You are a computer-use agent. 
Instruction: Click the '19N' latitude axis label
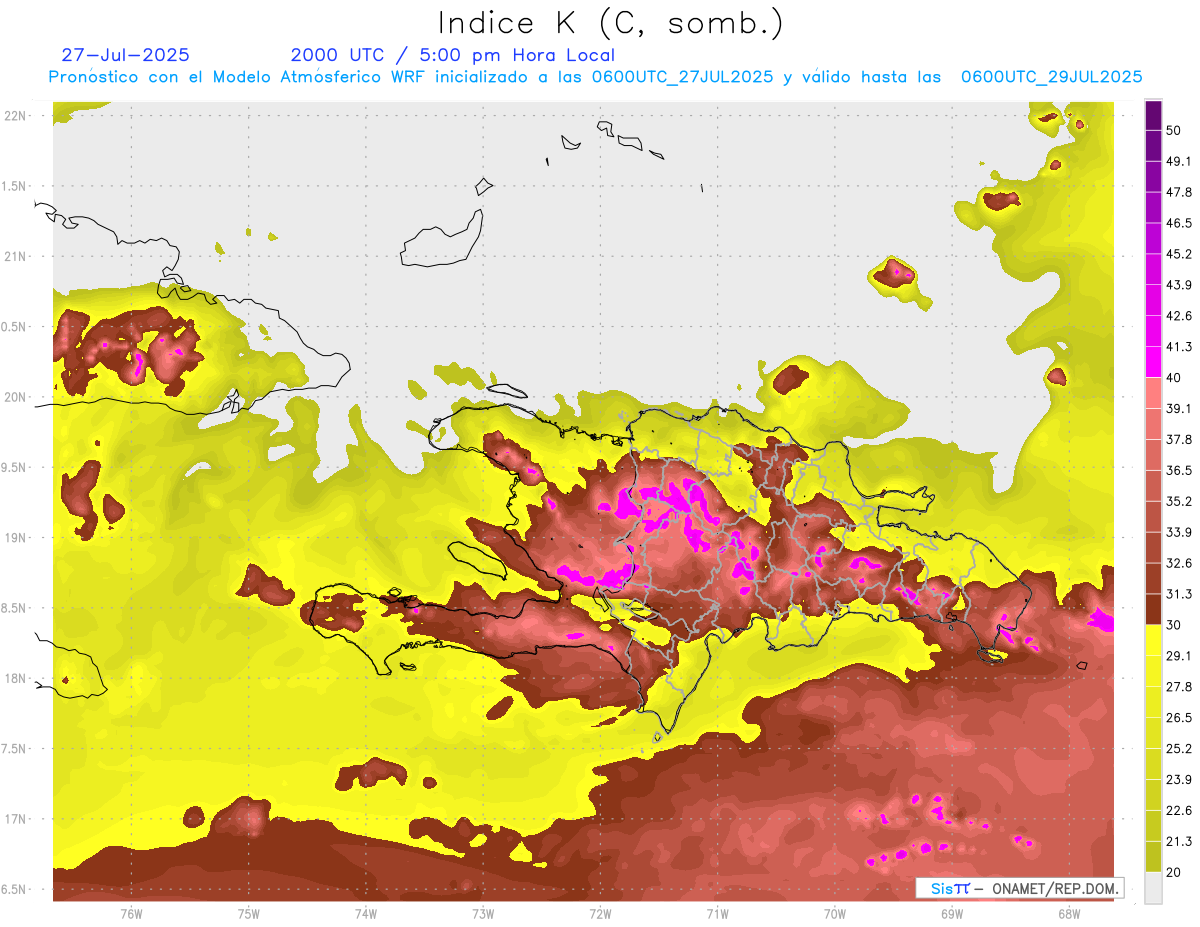pyautogui.click(x=17, y=538)
